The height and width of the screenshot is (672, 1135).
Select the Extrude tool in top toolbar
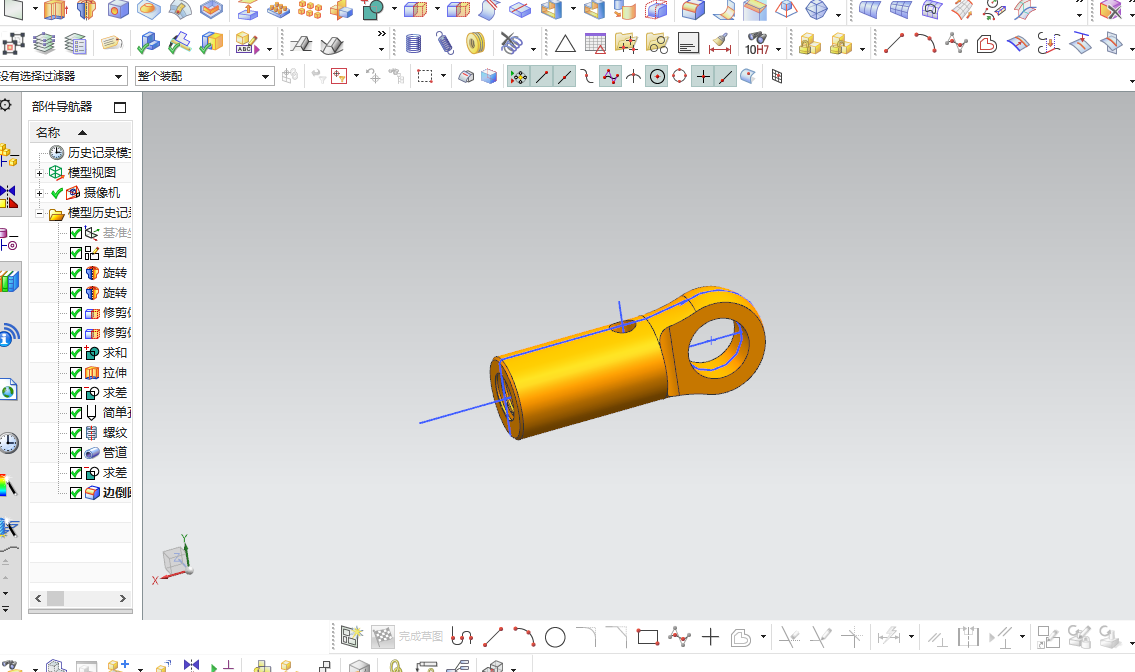tap(56, 9)
